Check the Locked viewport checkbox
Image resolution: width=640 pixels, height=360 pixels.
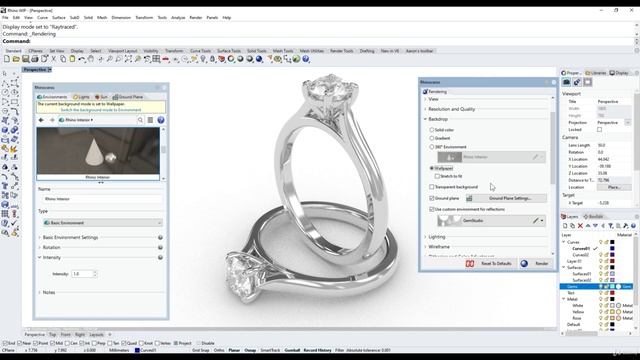599,130
